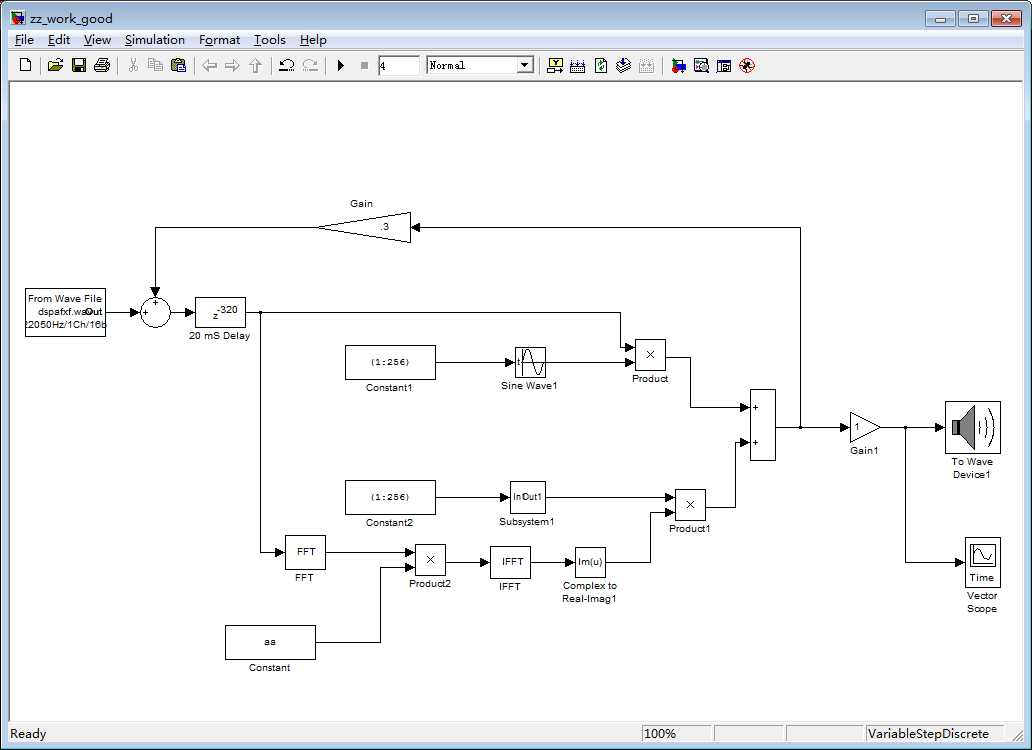The height and width of the screenshot is (750, 1032).
Task: Go up to parent system arrow icon
Action: point(255,65)
